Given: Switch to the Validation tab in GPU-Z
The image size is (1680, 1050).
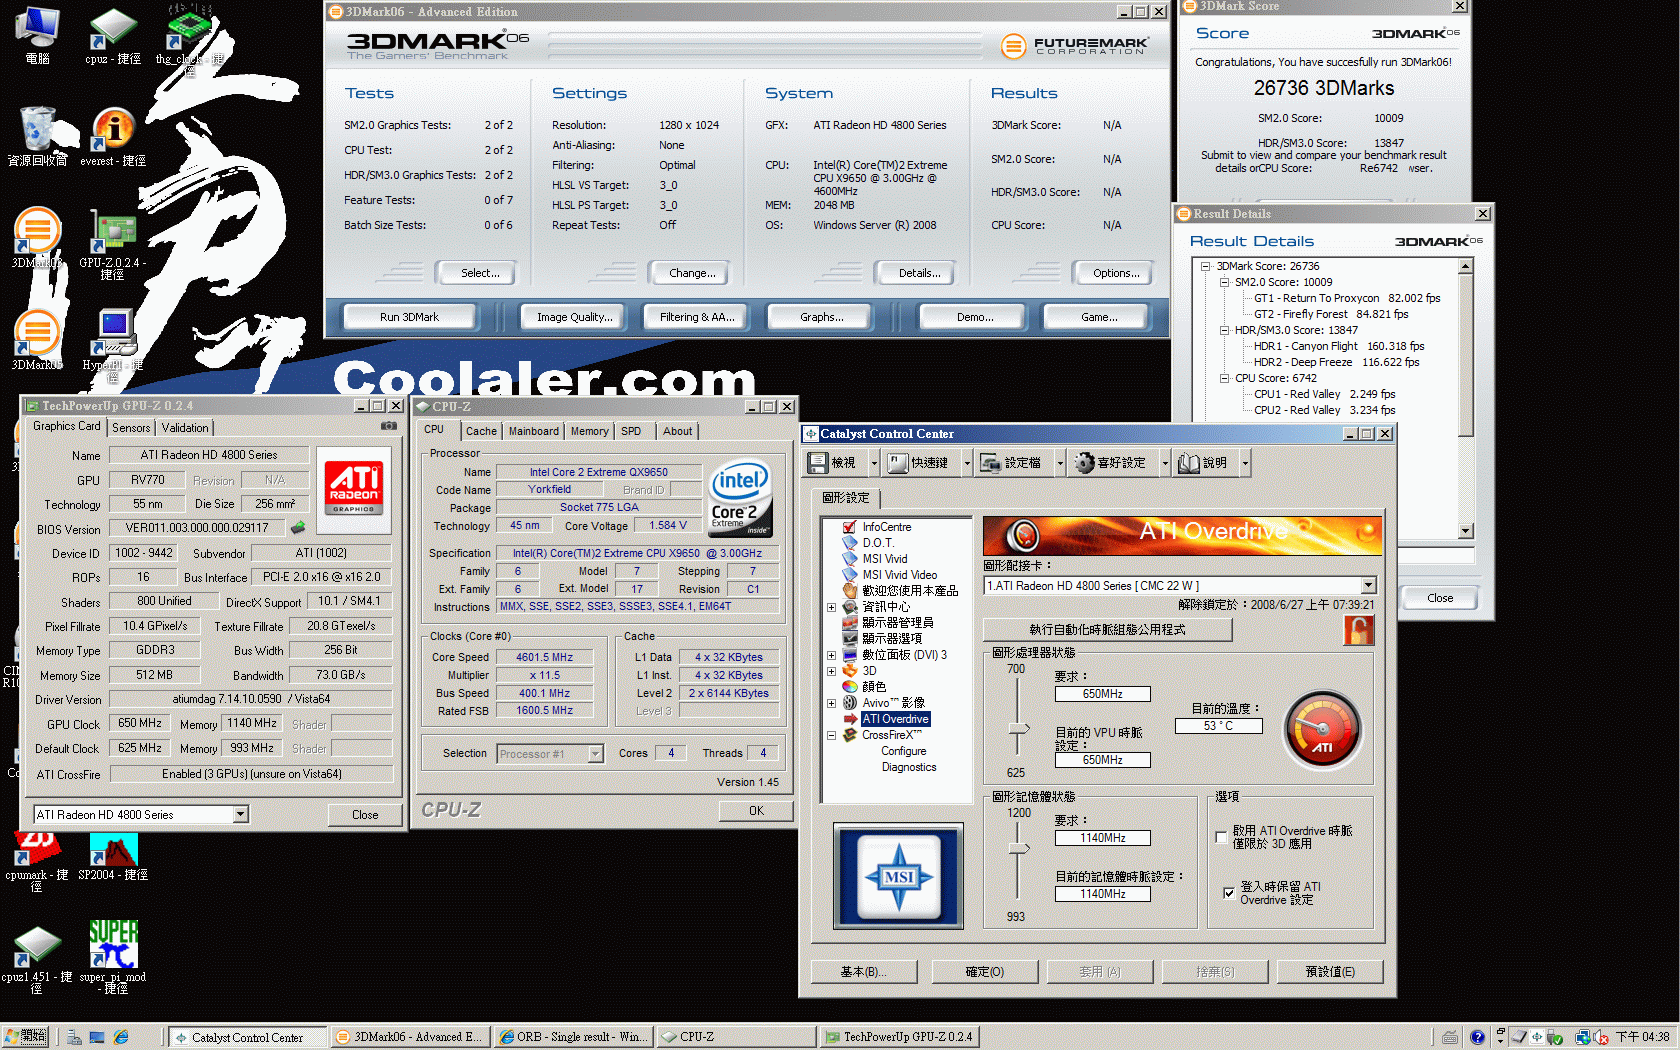Looking at the screenshot, I should pyautogui.click(x=185, y=428).
